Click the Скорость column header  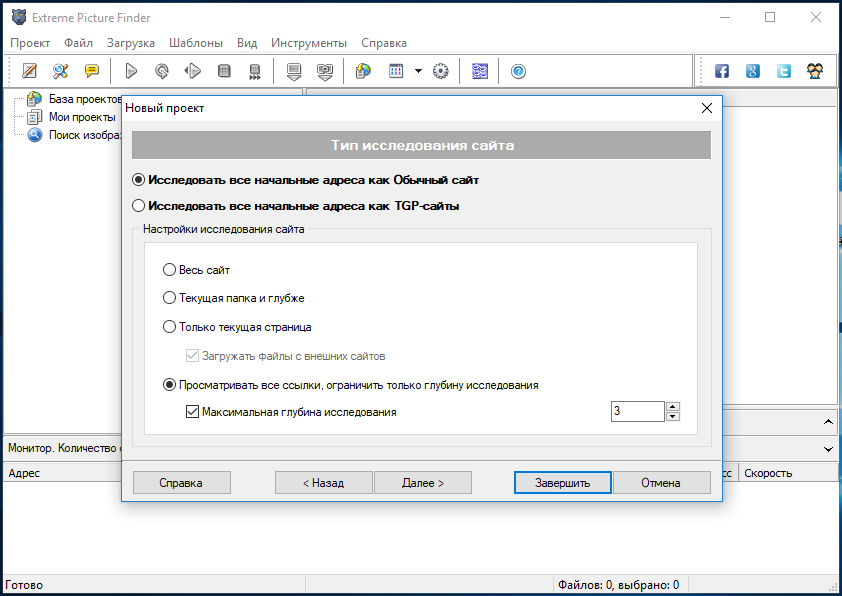(788, 473)
